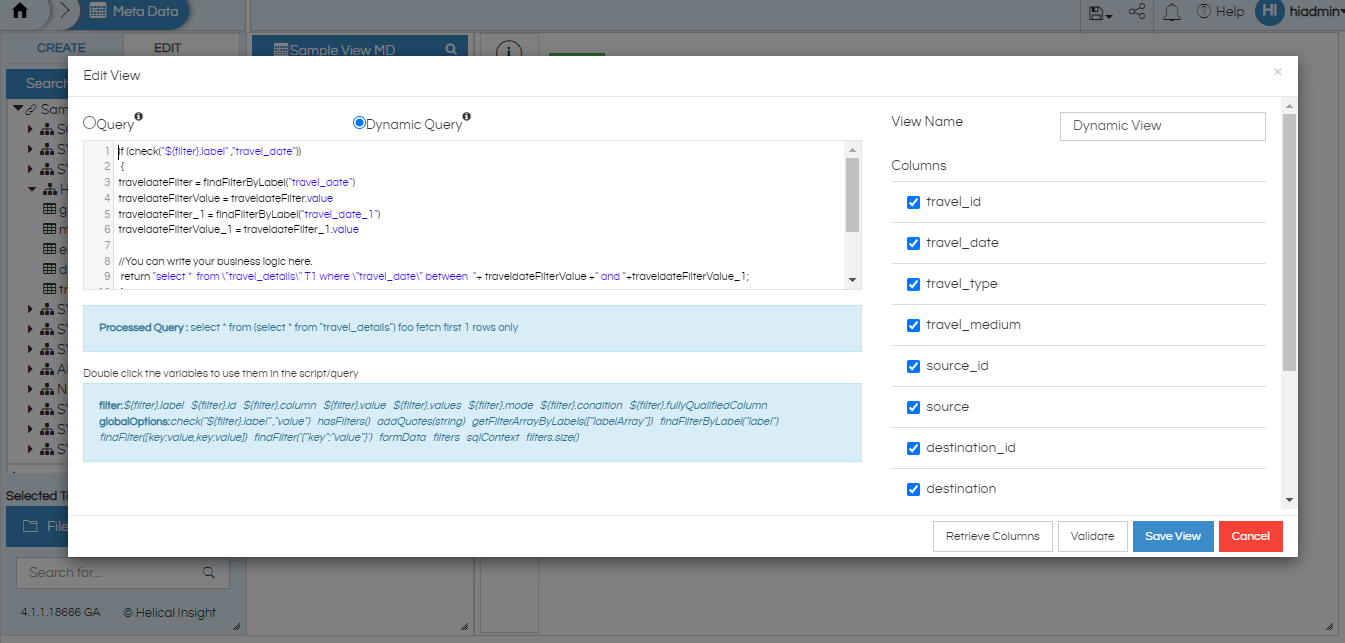
Task: Click code editor scroll down arrow
Action: coord(852,280)
